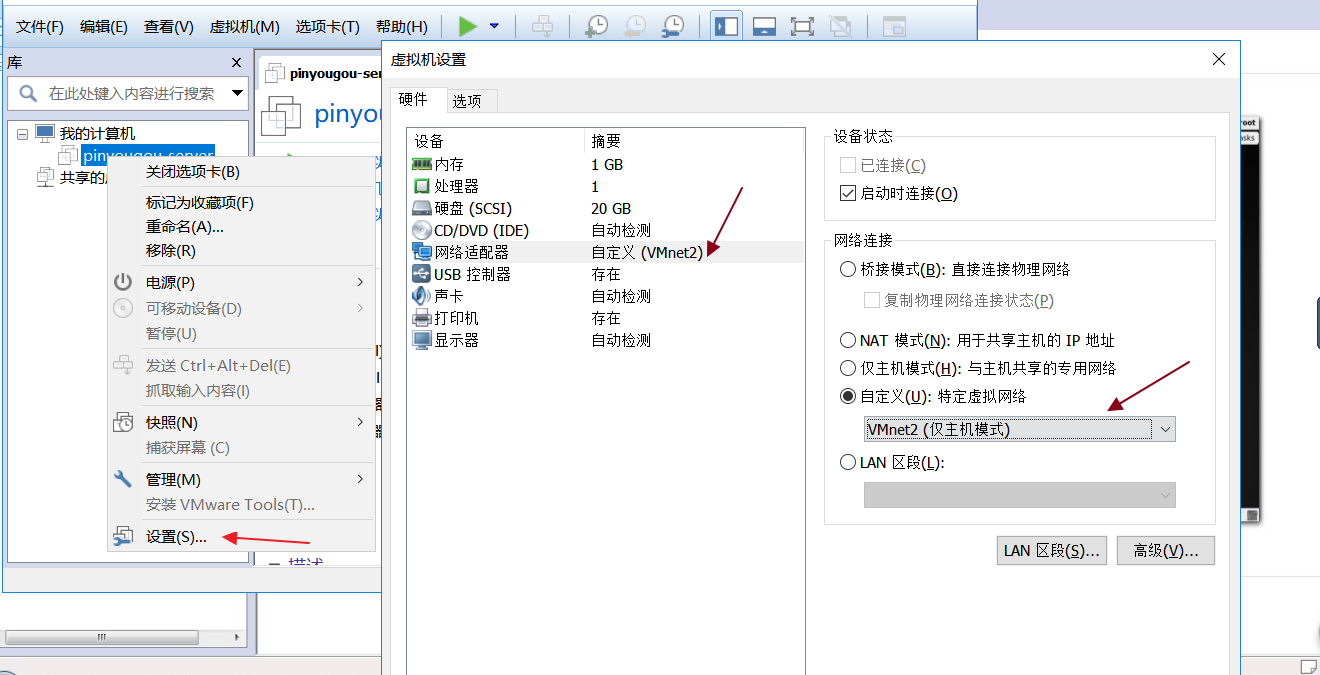Select the NAT 模式(N) radio button
This screenshot has height=675, width=1320.
pyautogui.click(x=848, y=340)
